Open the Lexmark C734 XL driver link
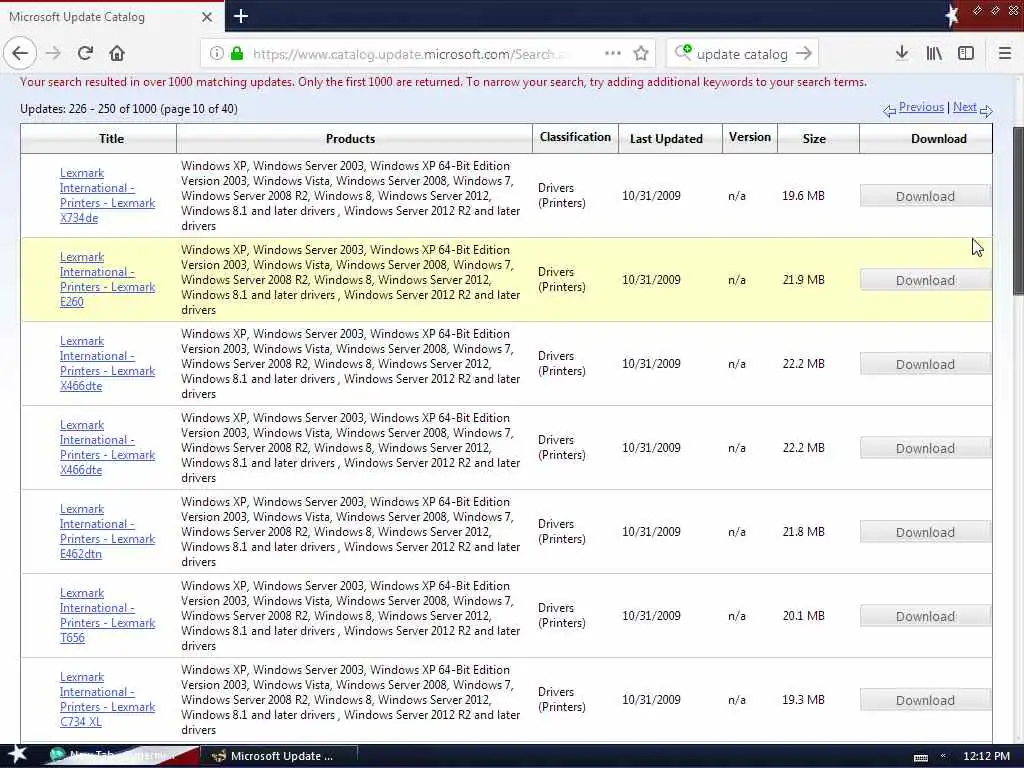1024x768 pixels. pyautogui.click(x=107, y=699)
